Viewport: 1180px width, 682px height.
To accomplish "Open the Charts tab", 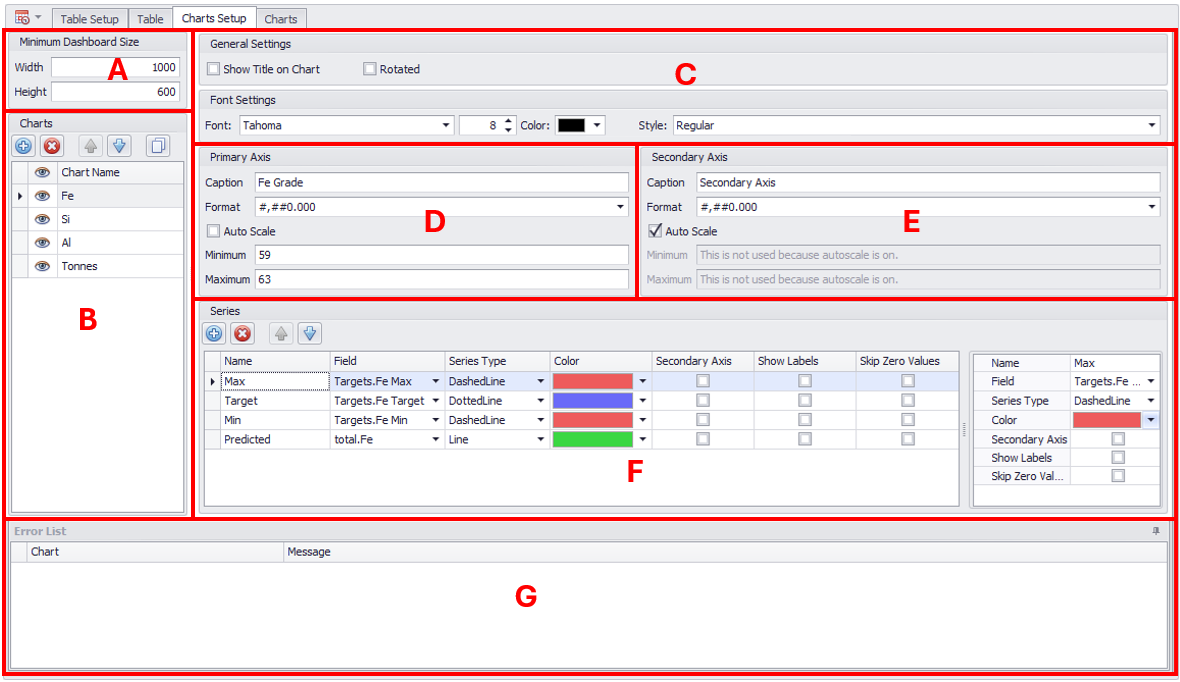I will point(281,19).
